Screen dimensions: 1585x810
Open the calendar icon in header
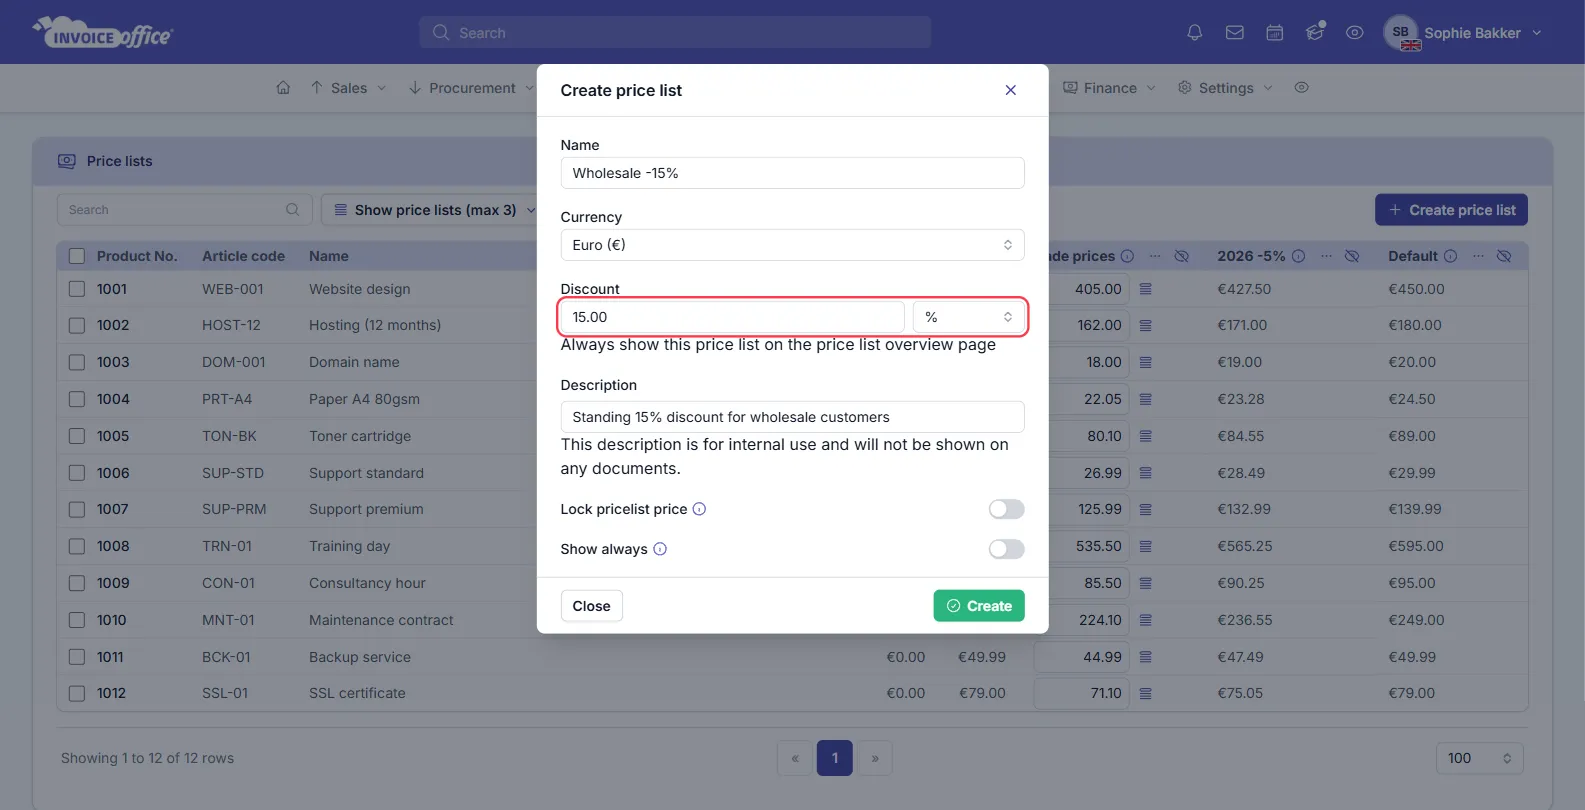pyautogui.click(x=1275, y=33)
